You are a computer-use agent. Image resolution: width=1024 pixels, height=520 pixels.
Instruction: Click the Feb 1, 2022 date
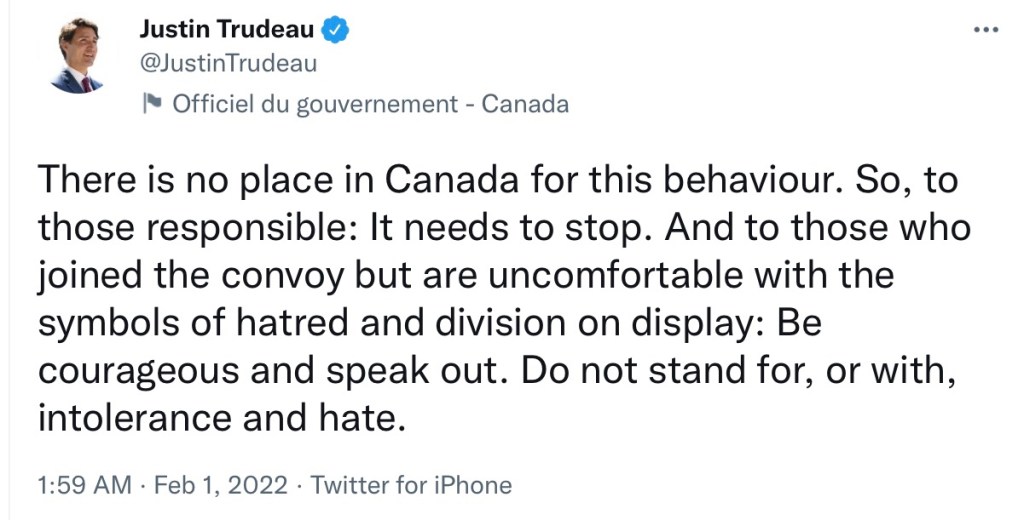tap(220, 486)
